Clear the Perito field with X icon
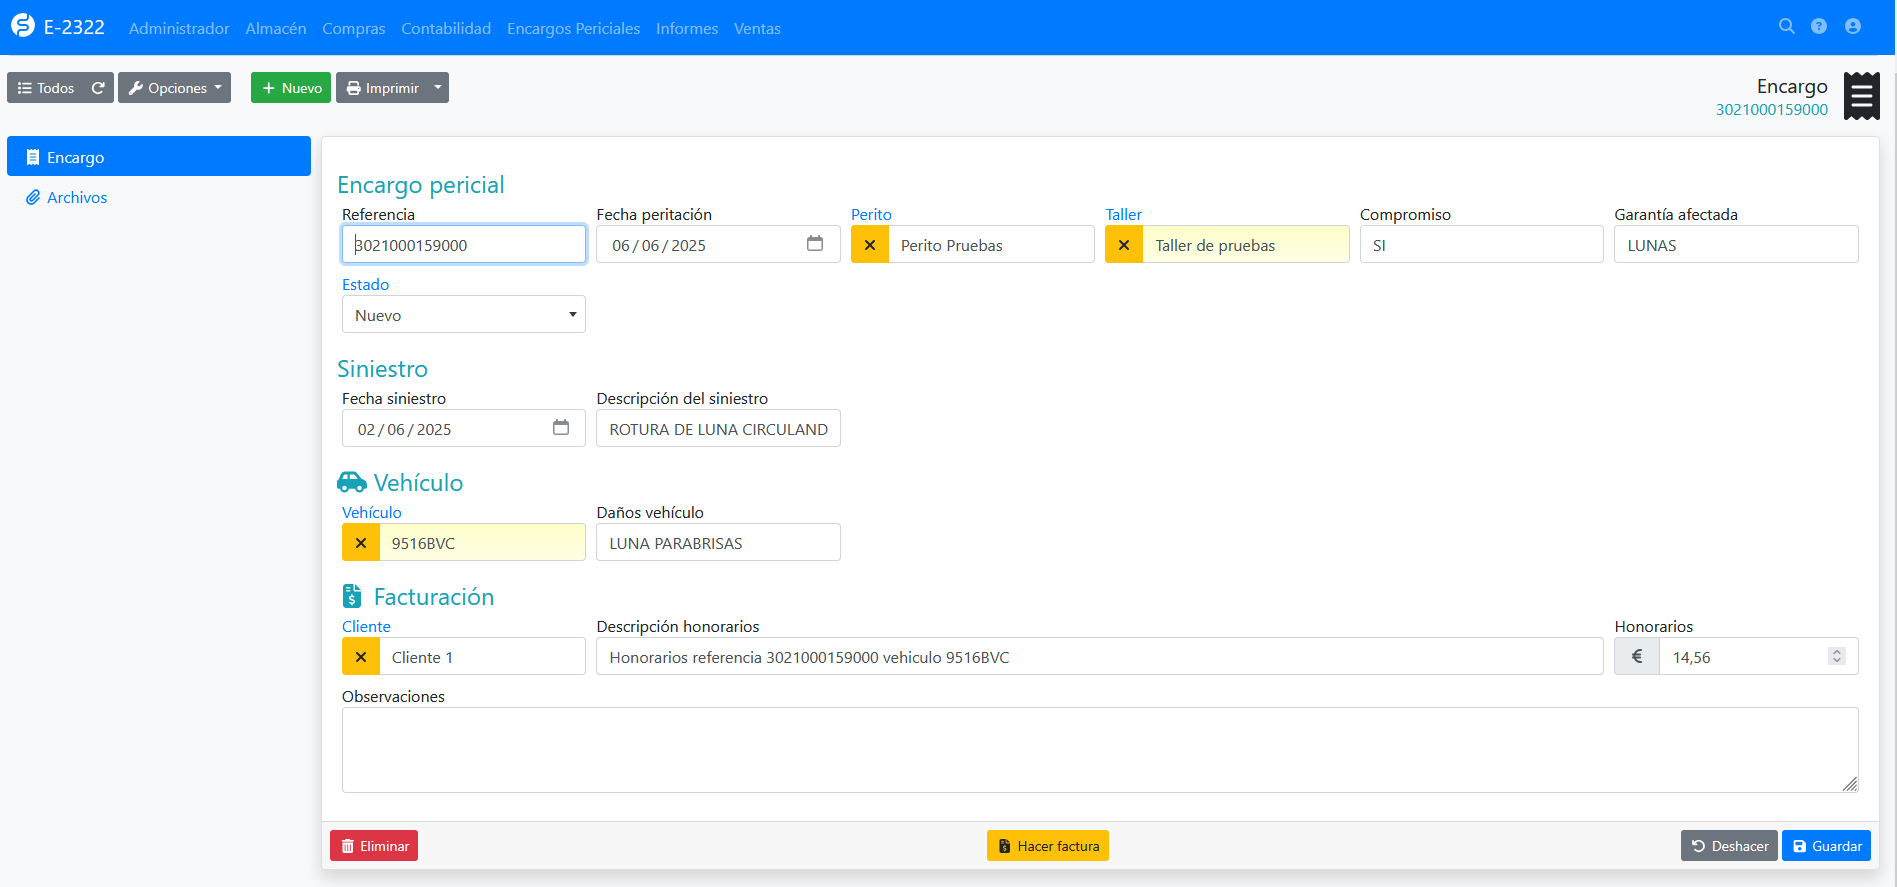Viewport: 1897px width, 887px height. 870,245
